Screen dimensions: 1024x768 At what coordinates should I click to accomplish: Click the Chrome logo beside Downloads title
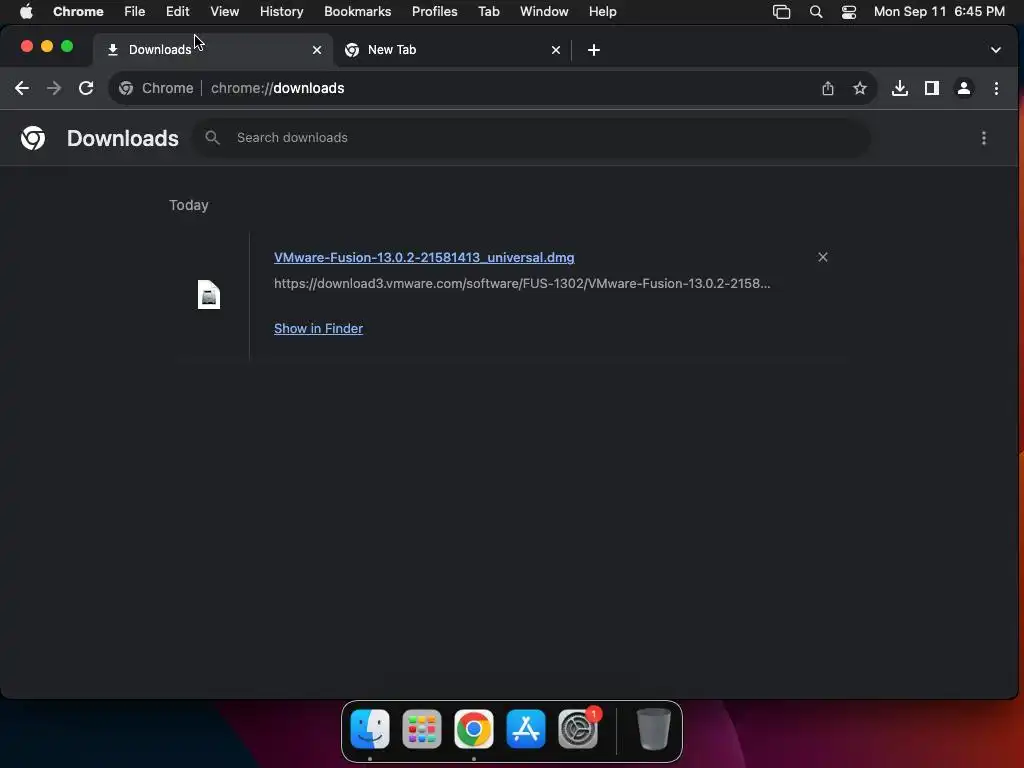tap(33, 138)
